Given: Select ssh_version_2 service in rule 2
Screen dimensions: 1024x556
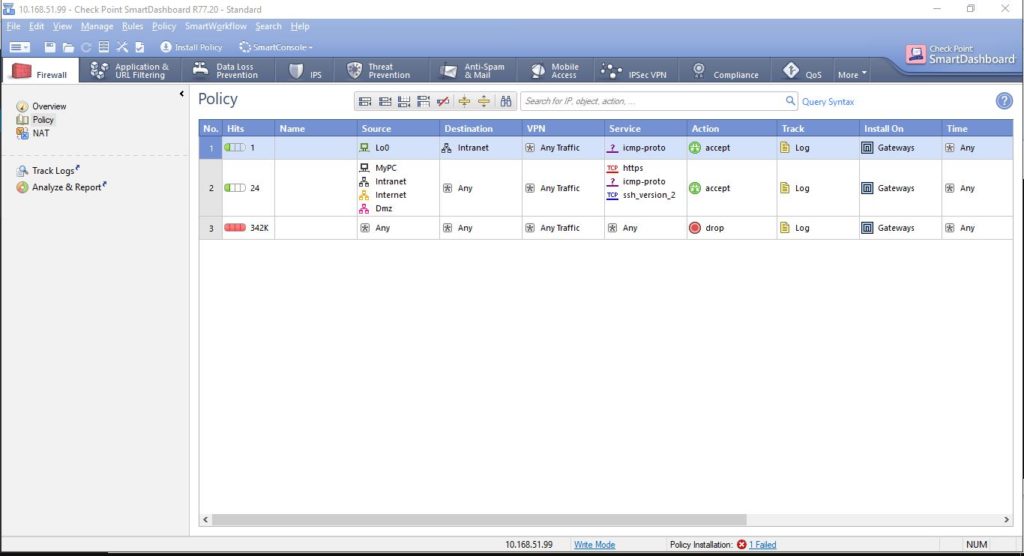Looking at the screenshot, I should [641, 195].
